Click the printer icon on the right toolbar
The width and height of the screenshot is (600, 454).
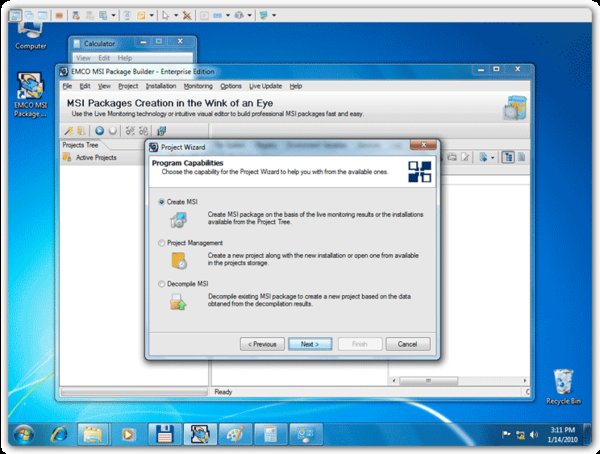452,157
